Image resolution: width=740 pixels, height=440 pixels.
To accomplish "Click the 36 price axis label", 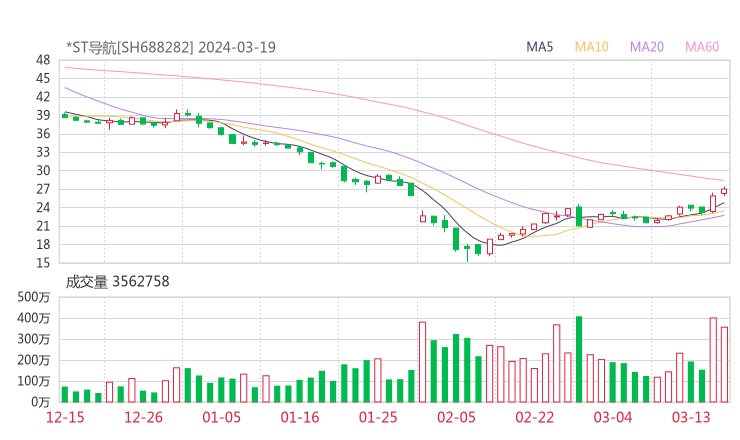I will point(43,134).
